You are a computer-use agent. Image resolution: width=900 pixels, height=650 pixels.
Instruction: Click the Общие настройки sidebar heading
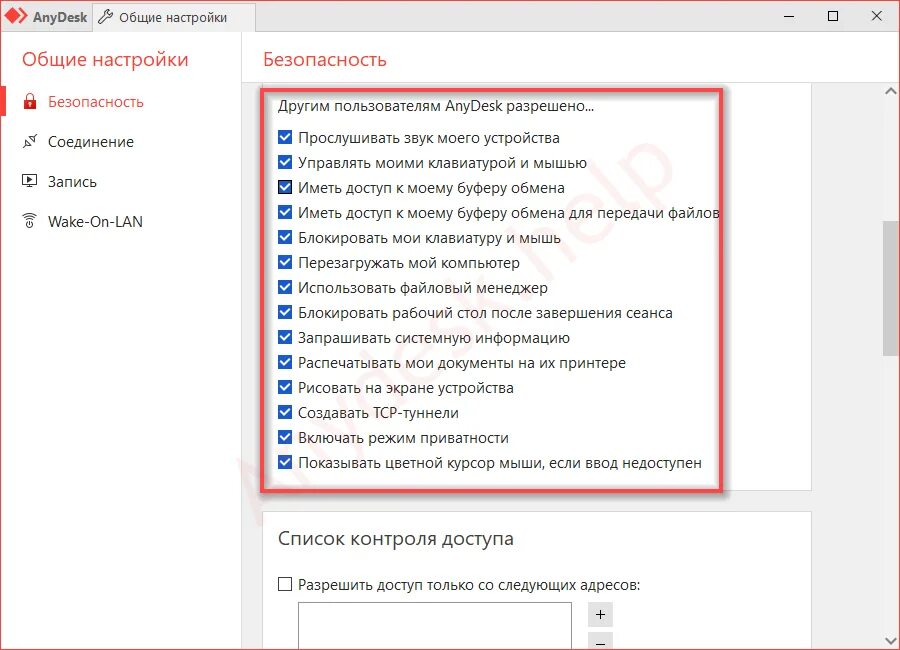[105, 59]
